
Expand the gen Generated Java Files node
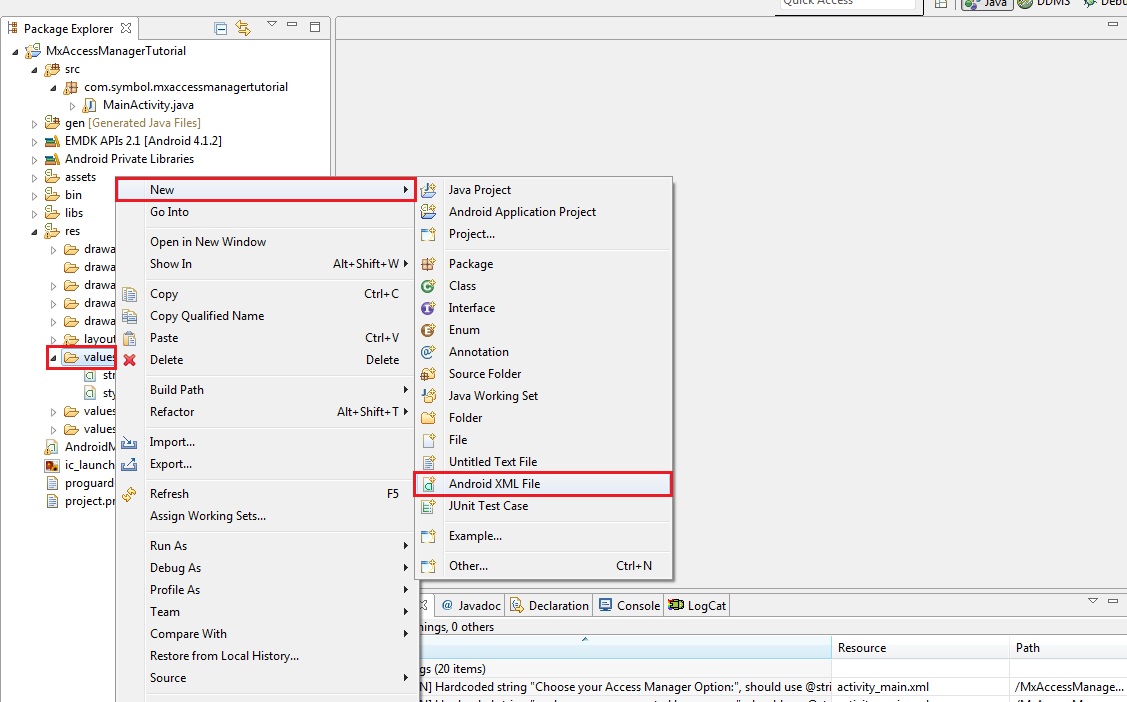point(34,123)
